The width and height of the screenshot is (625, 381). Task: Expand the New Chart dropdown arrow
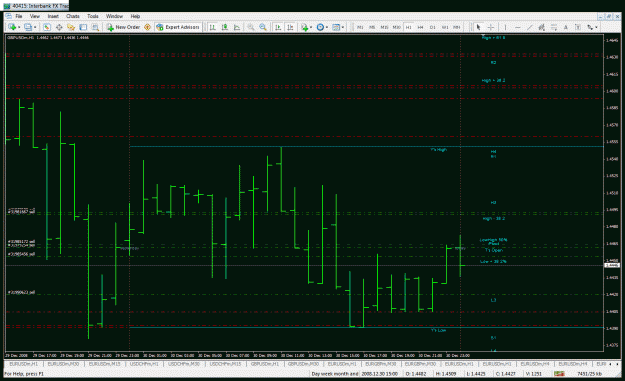(x=19, y=27)
